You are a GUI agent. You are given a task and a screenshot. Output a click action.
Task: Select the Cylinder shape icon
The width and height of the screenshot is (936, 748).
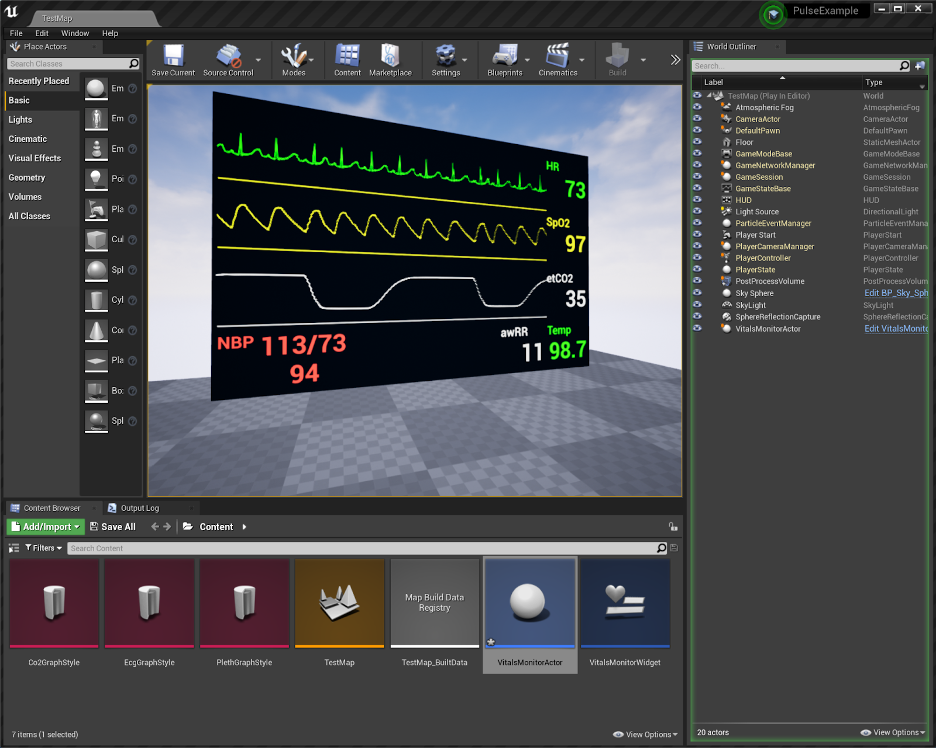(96, 300)
